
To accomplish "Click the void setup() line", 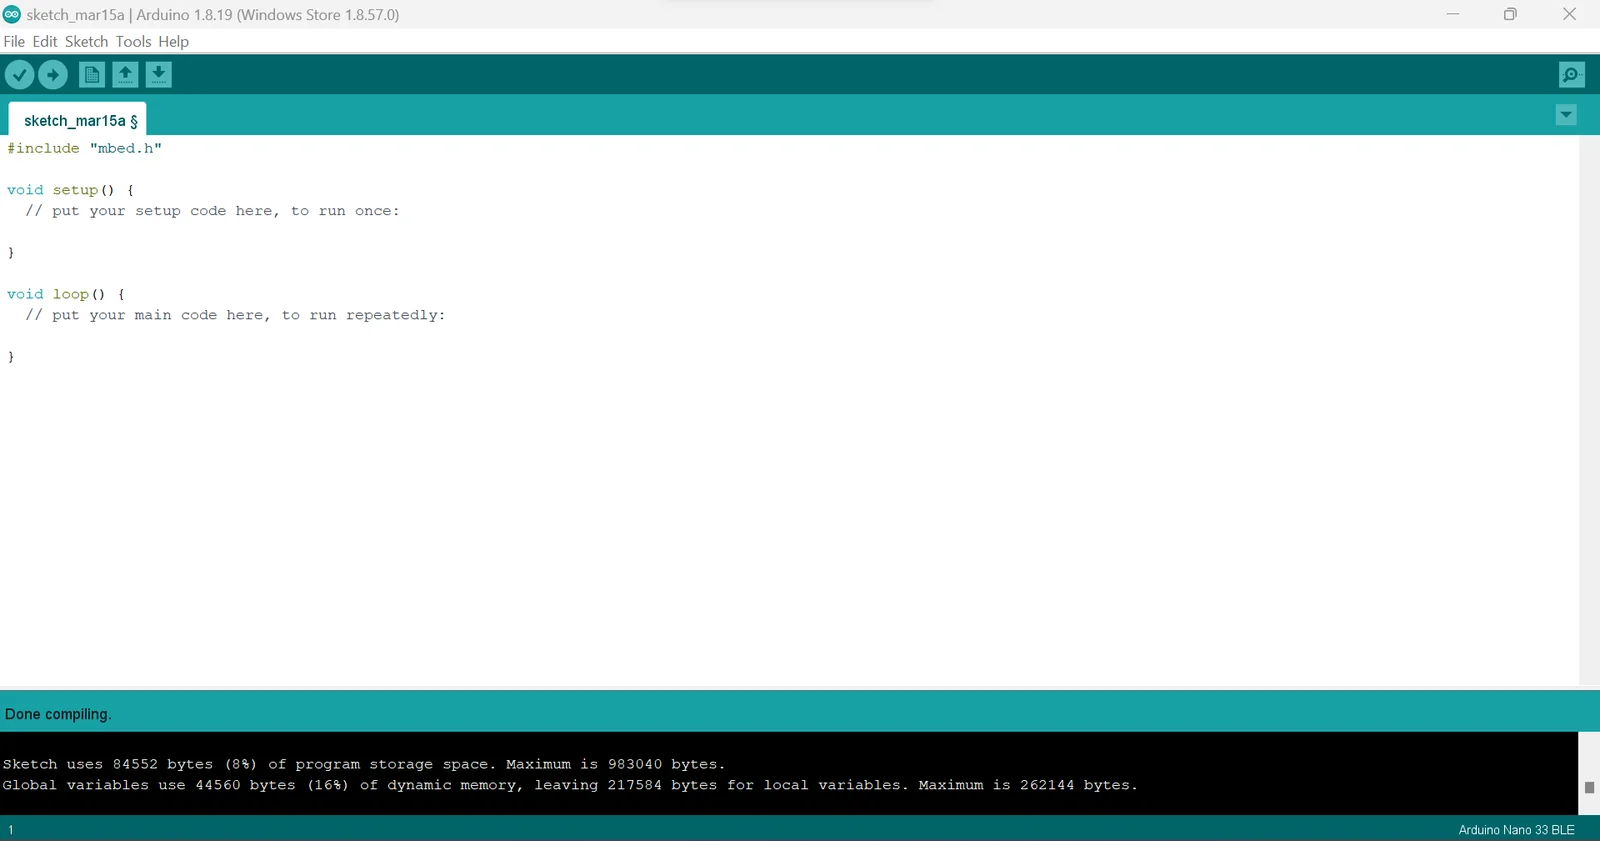I will (x=70, y=190).
